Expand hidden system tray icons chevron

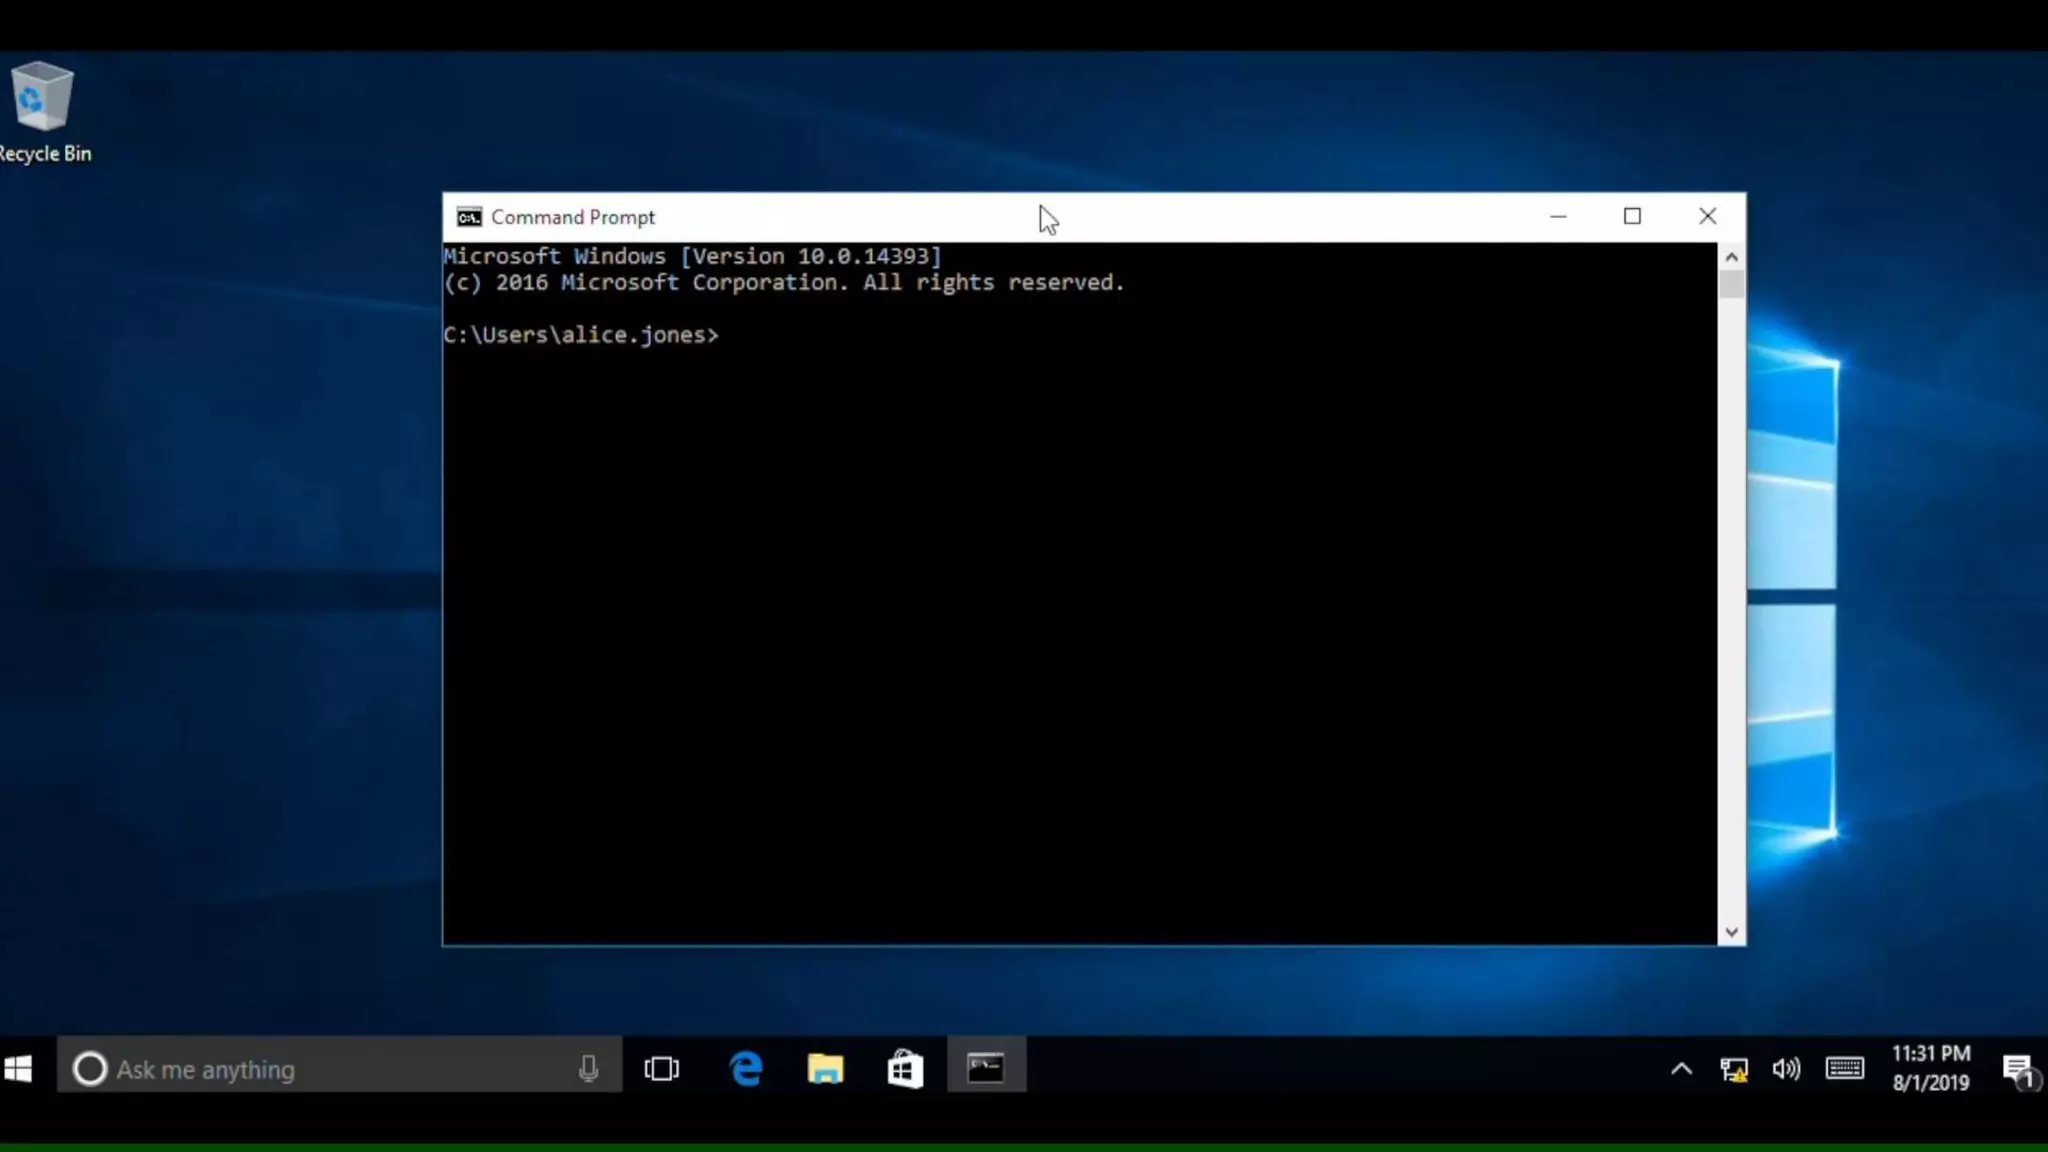coord(1681,1069)
